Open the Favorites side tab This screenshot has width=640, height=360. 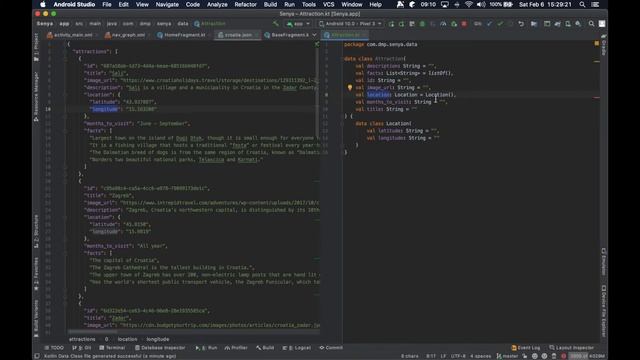click(36, 274)
